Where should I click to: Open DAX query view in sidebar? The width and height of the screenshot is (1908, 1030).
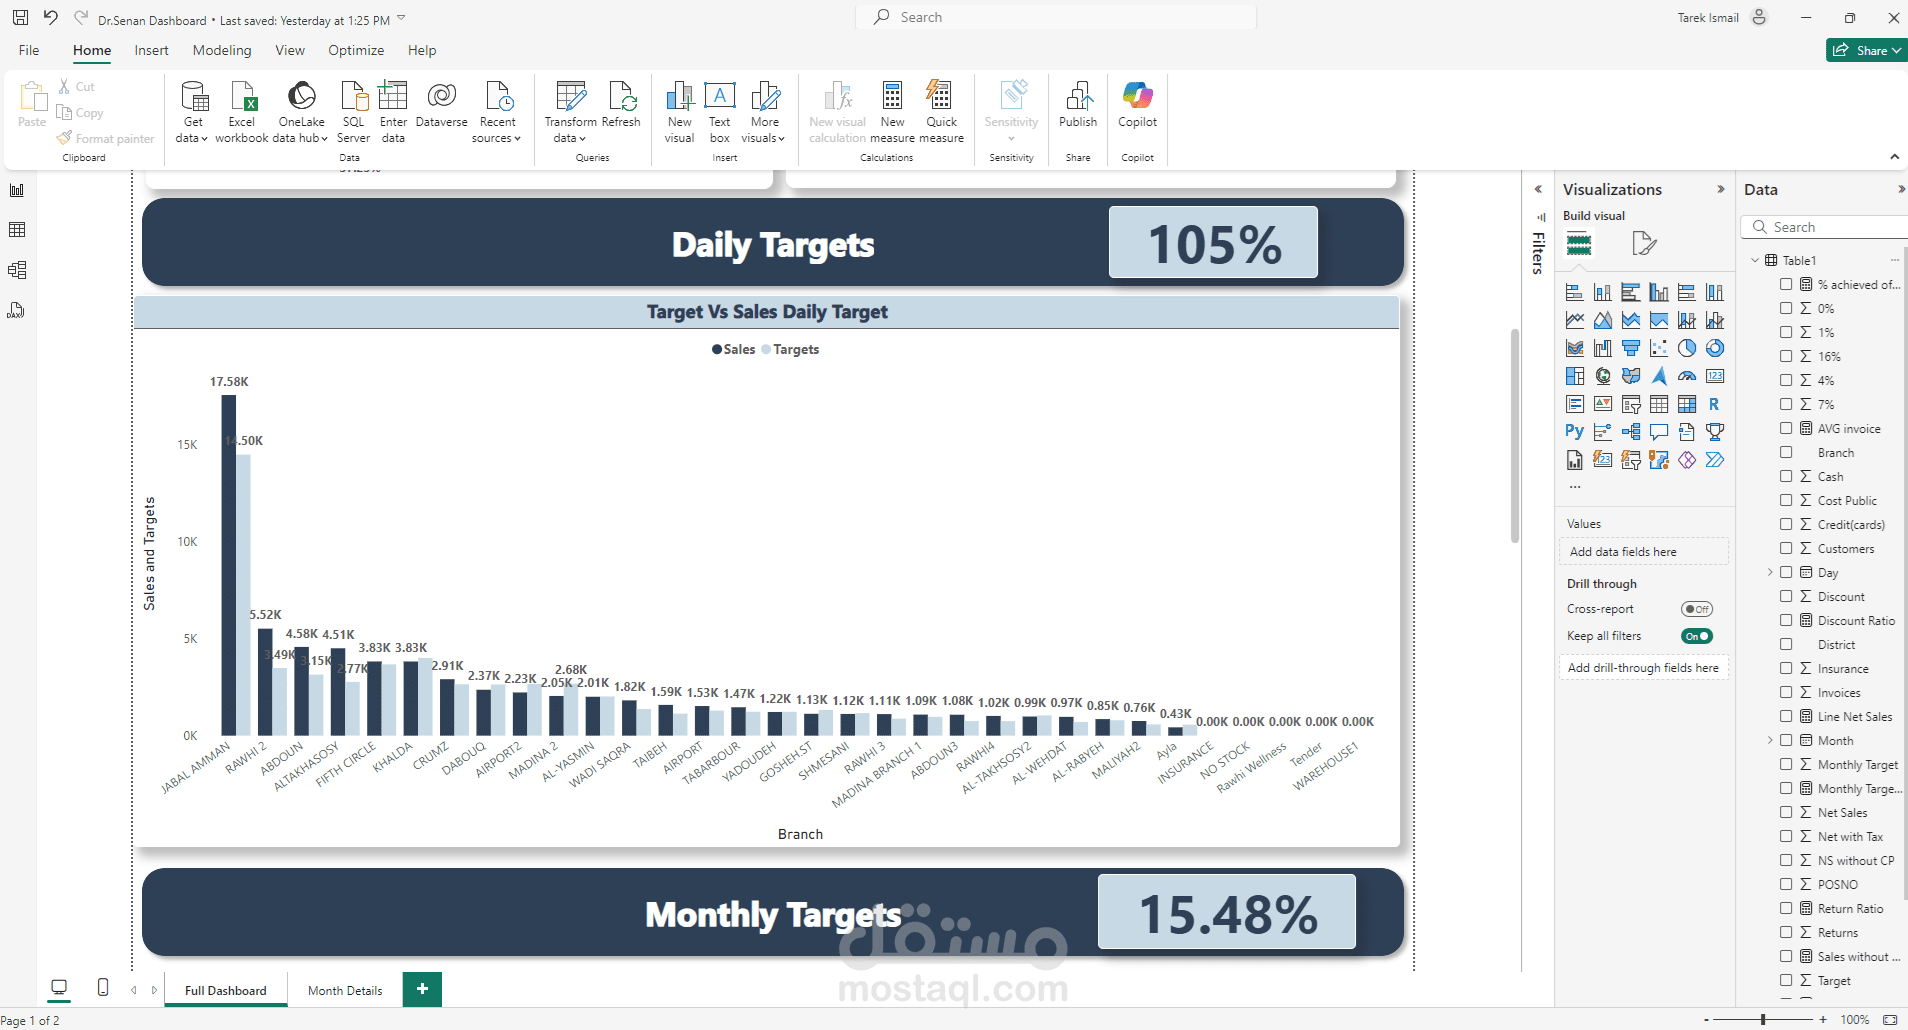tap(17, 310)
